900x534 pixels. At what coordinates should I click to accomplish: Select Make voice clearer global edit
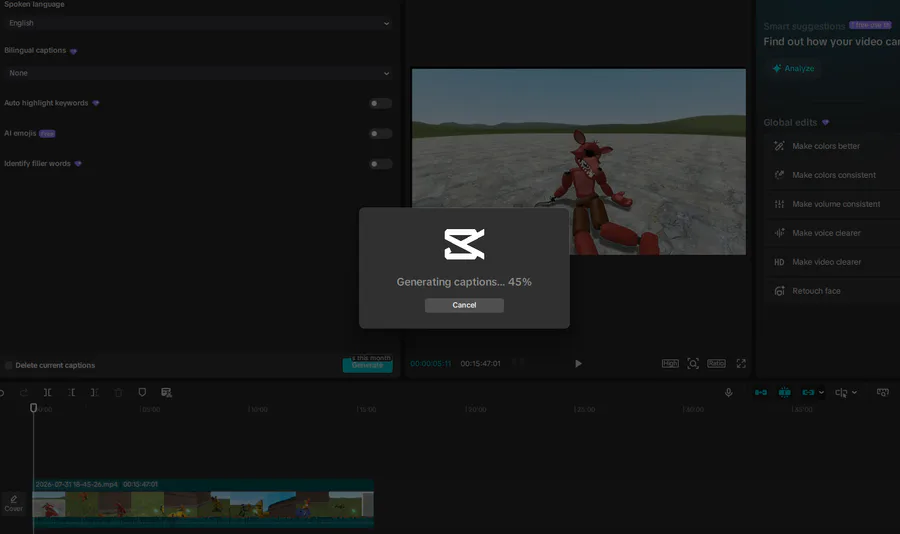tap(832, 233)
